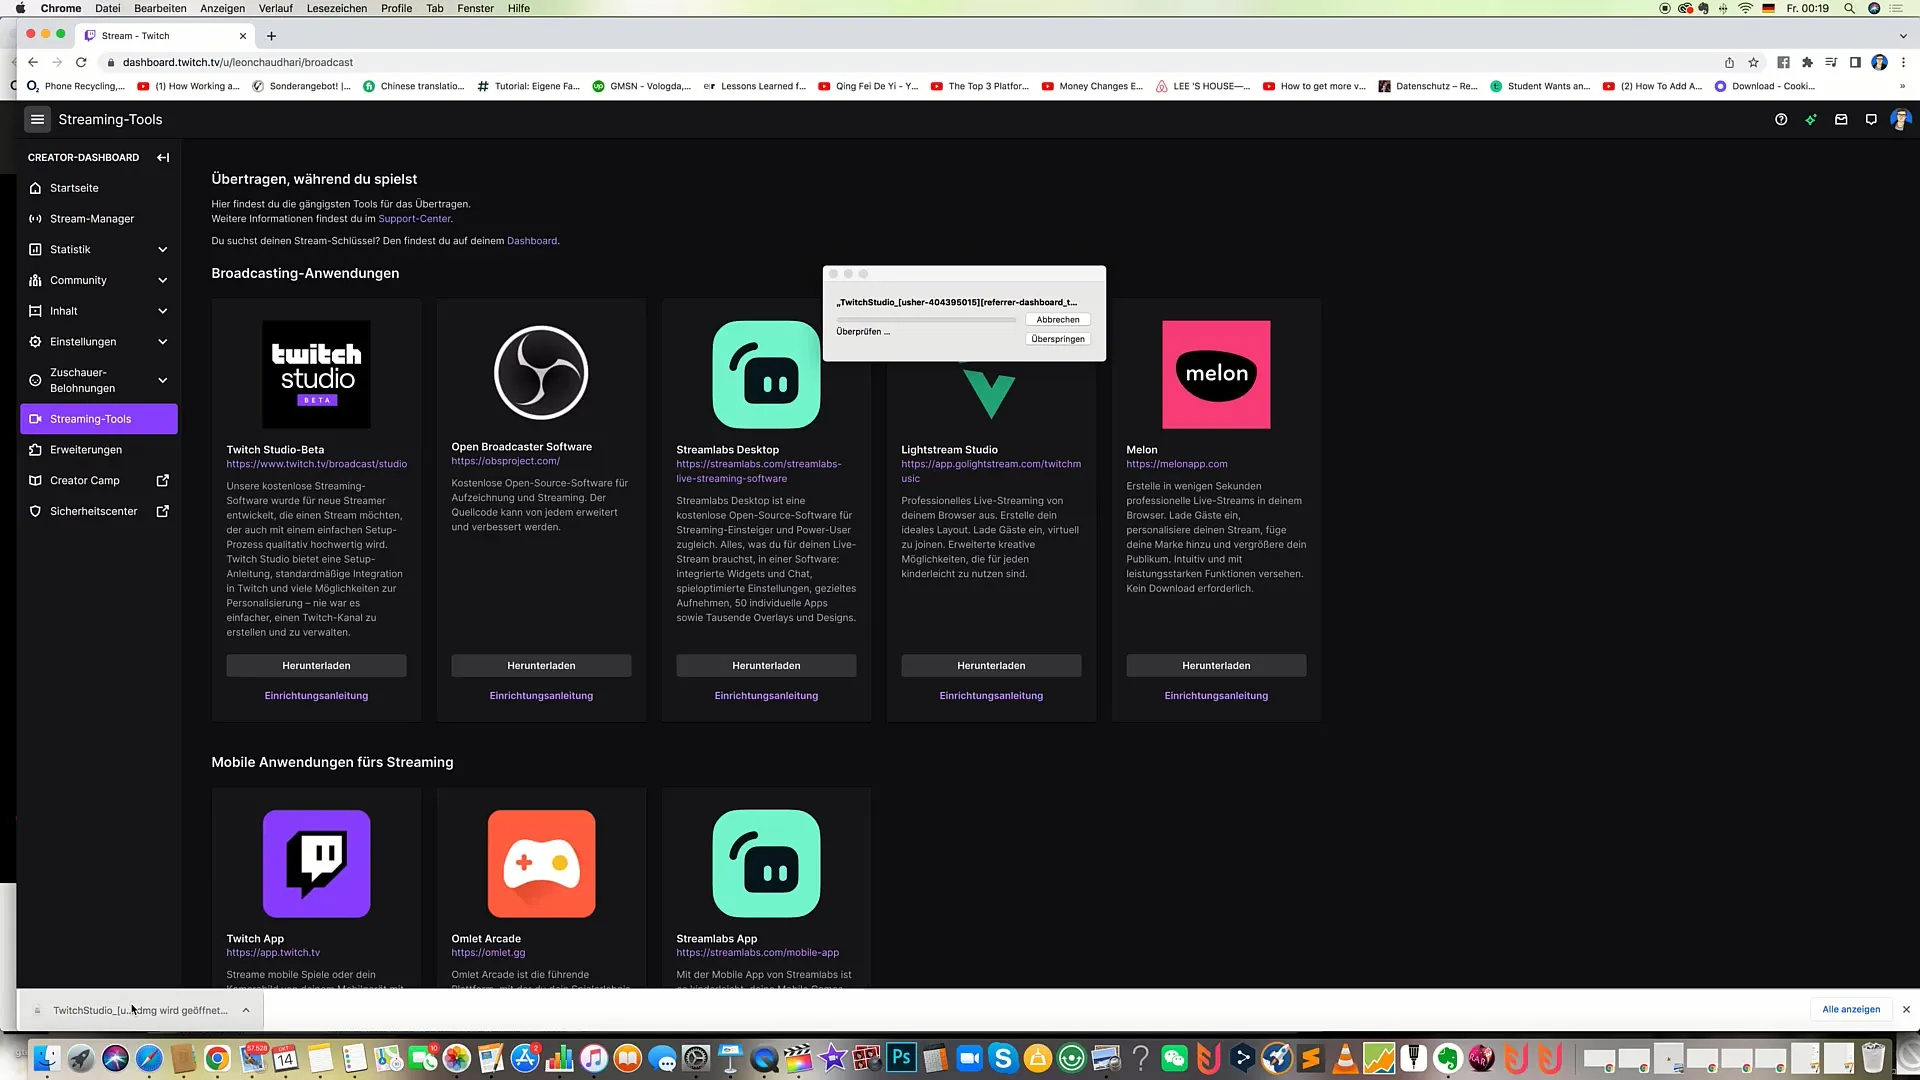Expand Zuschauer-Belohnungen section
The height and width of the screenshot is (1080, 1920).
coord(163,380)
